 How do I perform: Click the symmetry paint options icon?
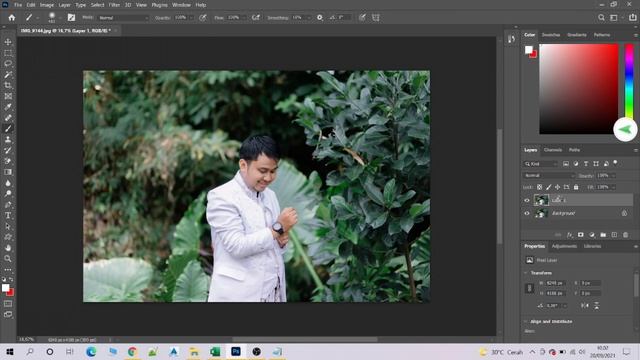point(376,18)
